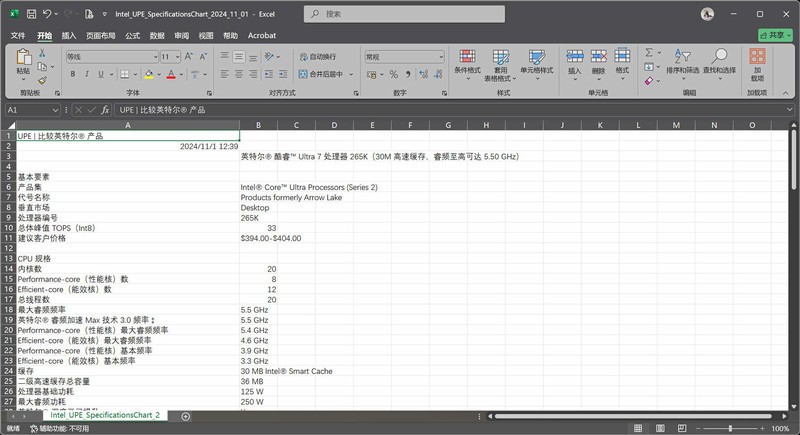Click the Undo arrow in title bar

pyautogui.click(x=47, y=14)
